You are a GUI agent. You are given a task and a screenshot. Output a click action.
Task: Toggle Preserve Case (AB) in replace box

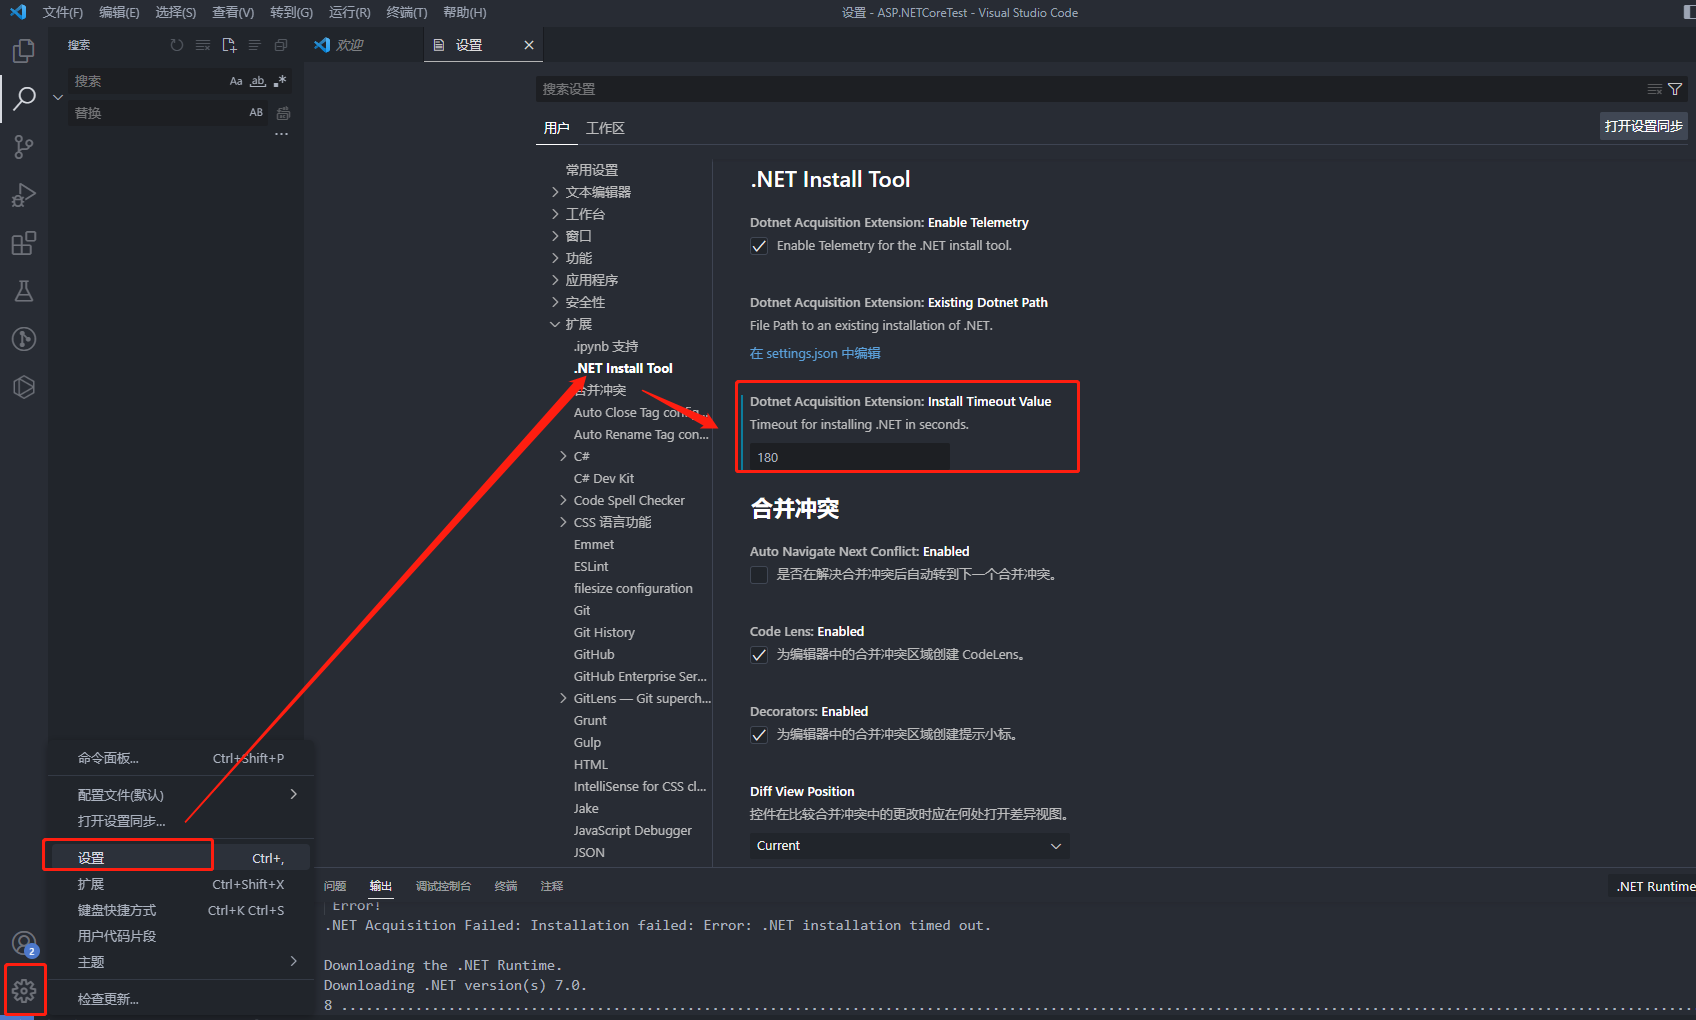(256, 113)
